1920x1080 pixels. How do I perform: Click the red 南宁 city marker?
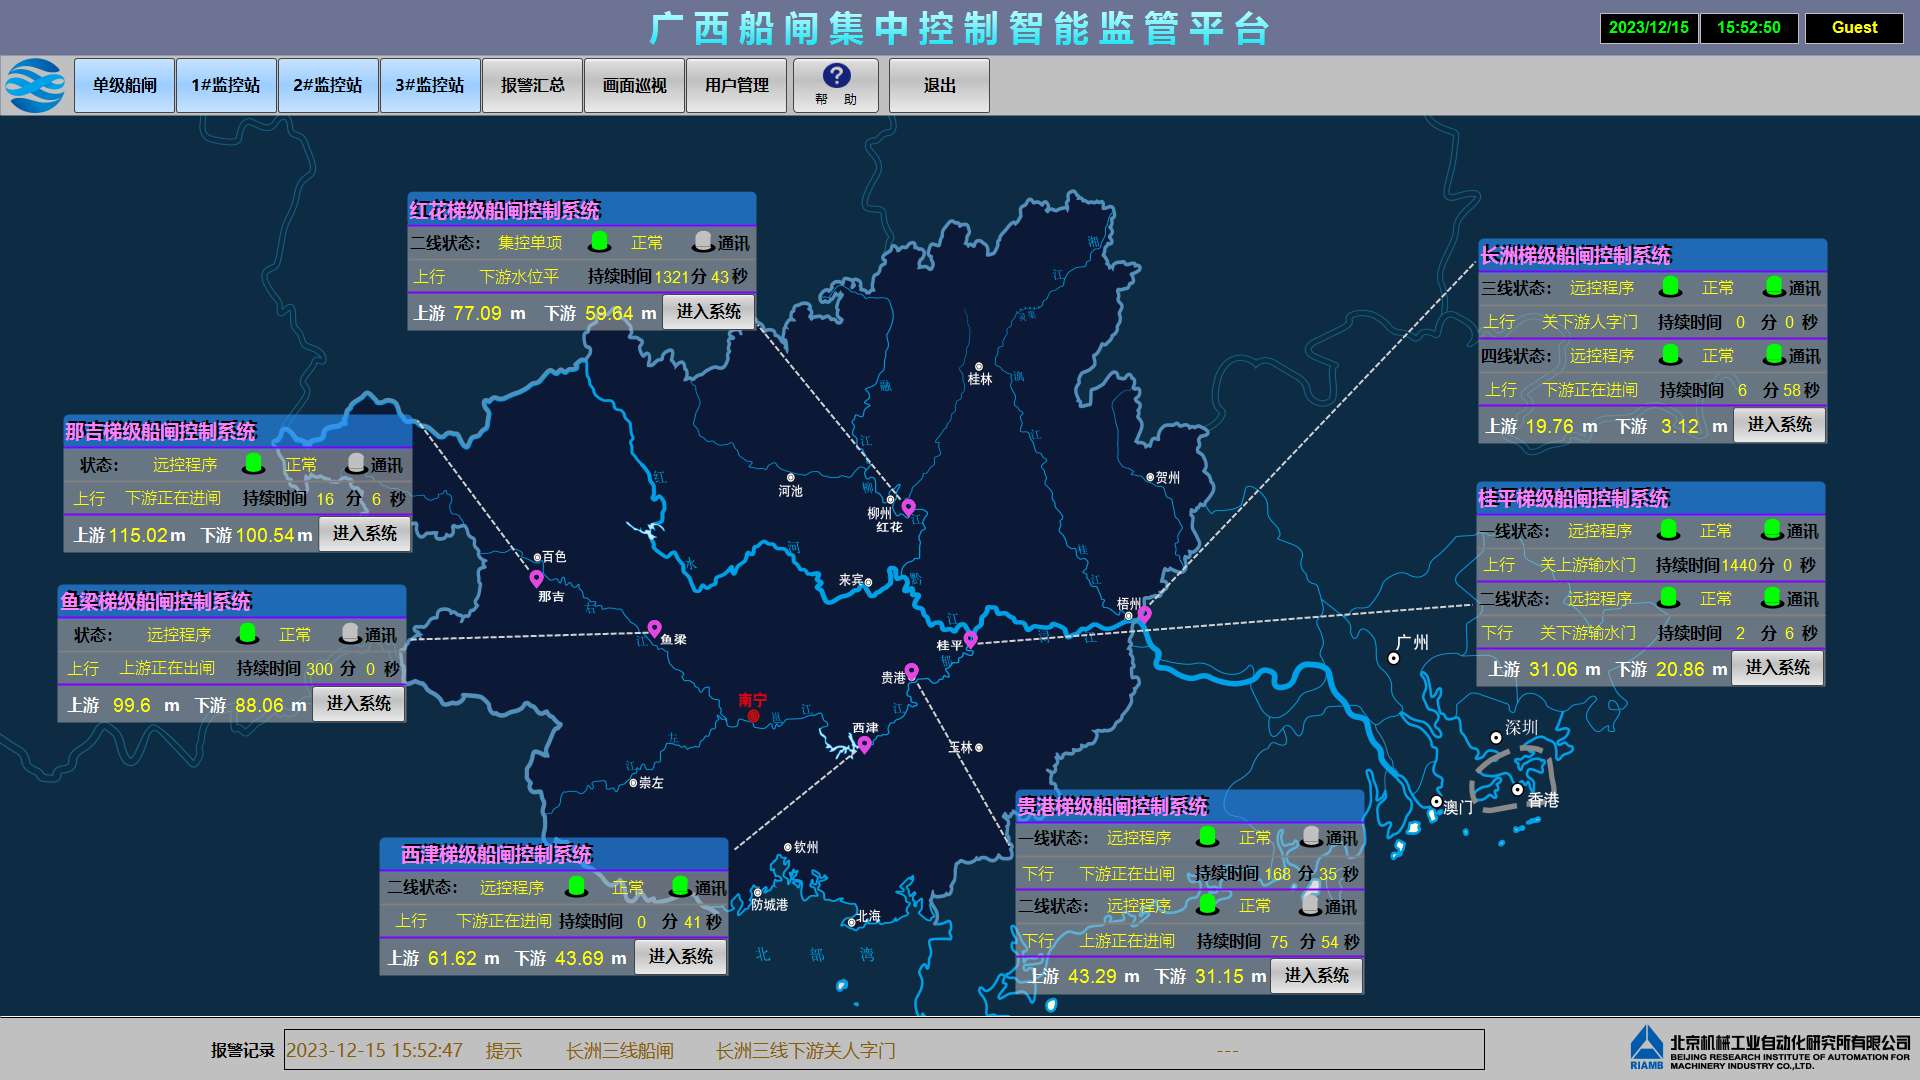point(753,715)
